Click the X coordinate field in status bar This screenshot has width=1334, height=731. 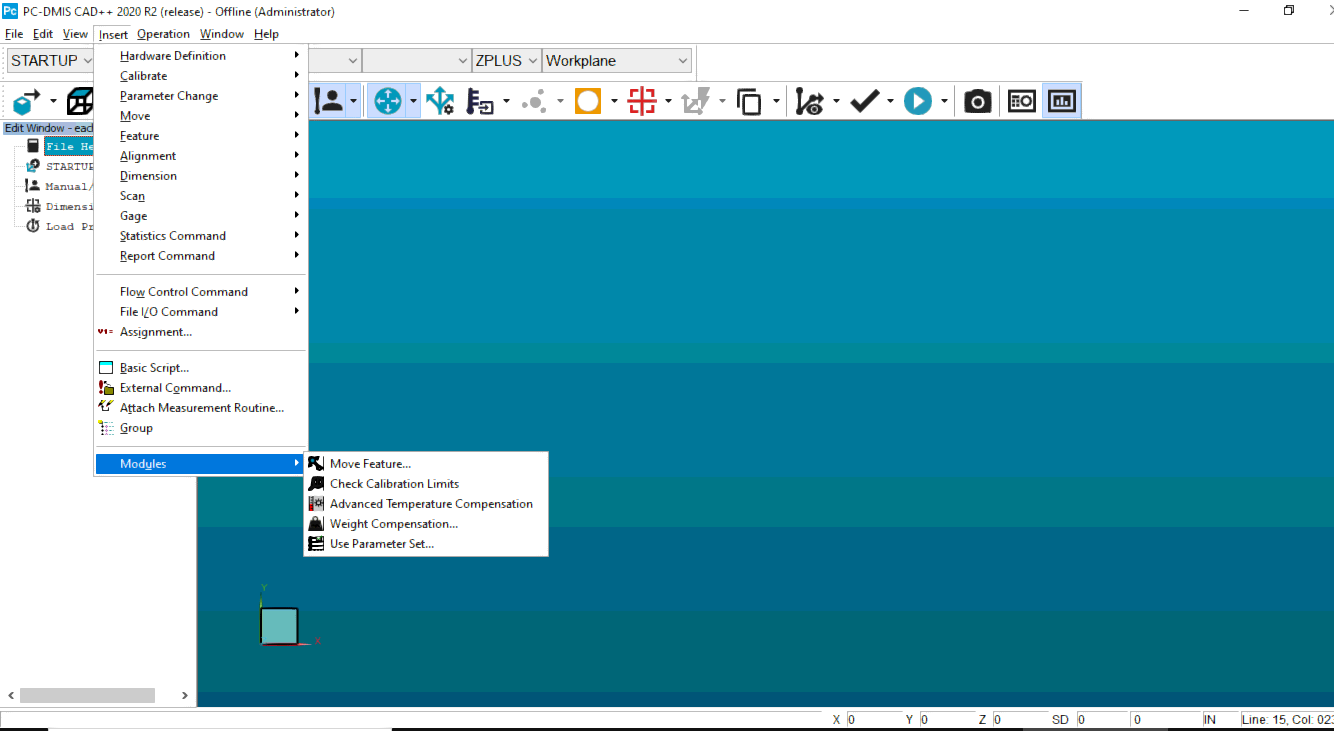click(x=875, y=720)
